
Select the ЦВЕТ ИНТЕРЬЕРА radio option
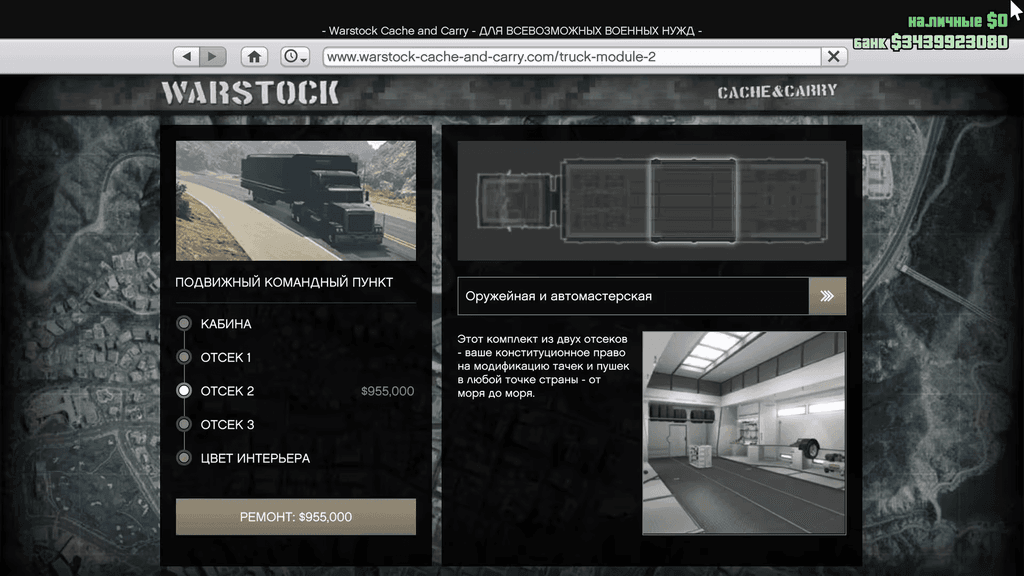[184, 458]
